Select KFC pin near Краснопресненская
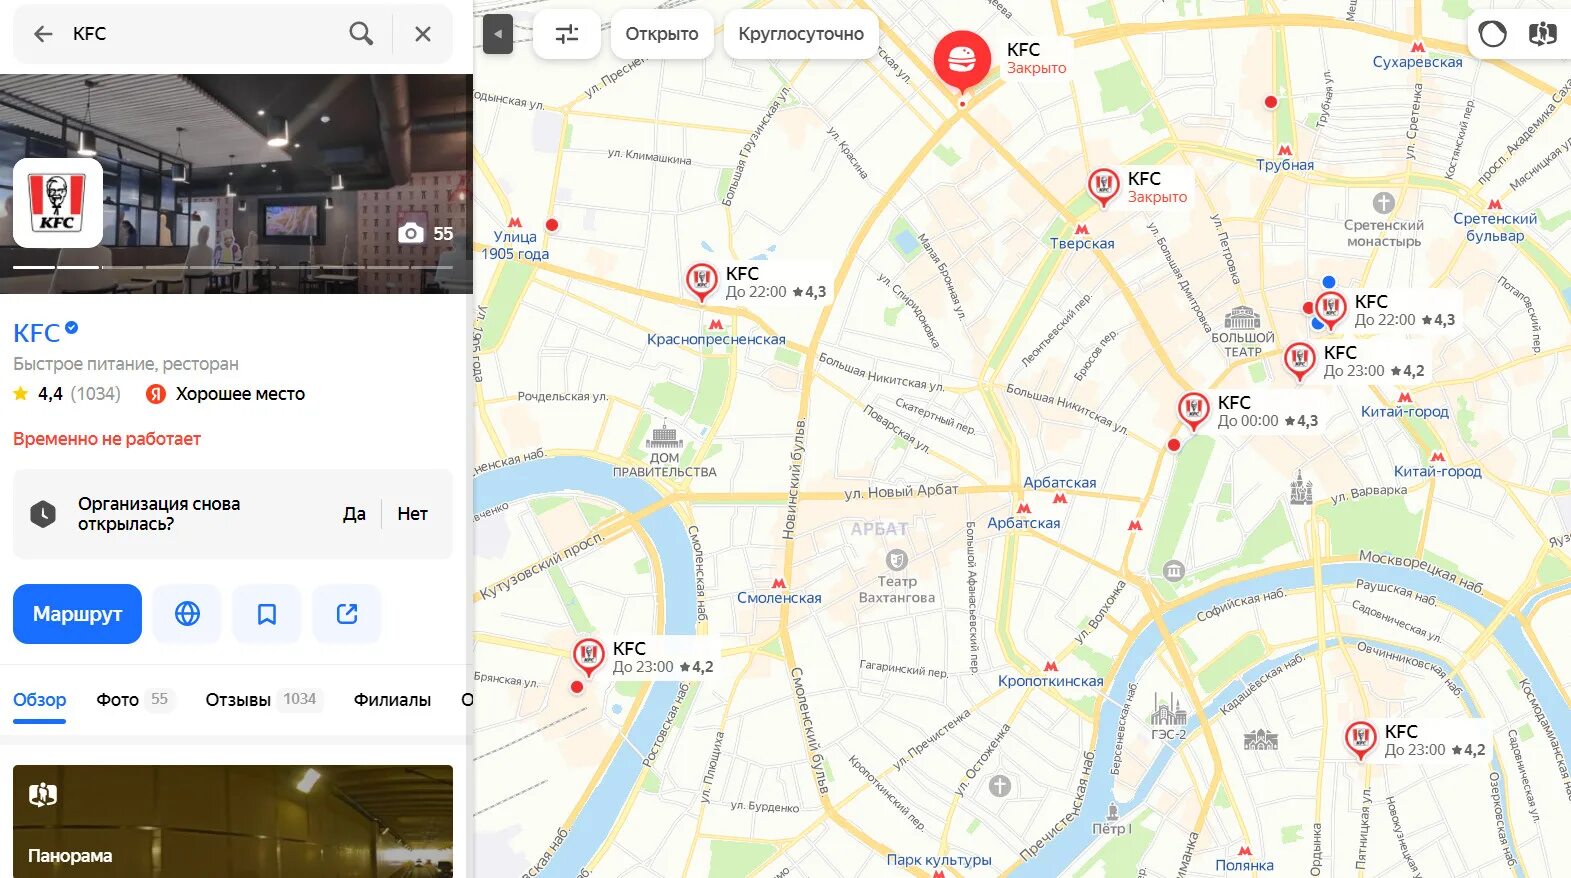 point(701,281)
